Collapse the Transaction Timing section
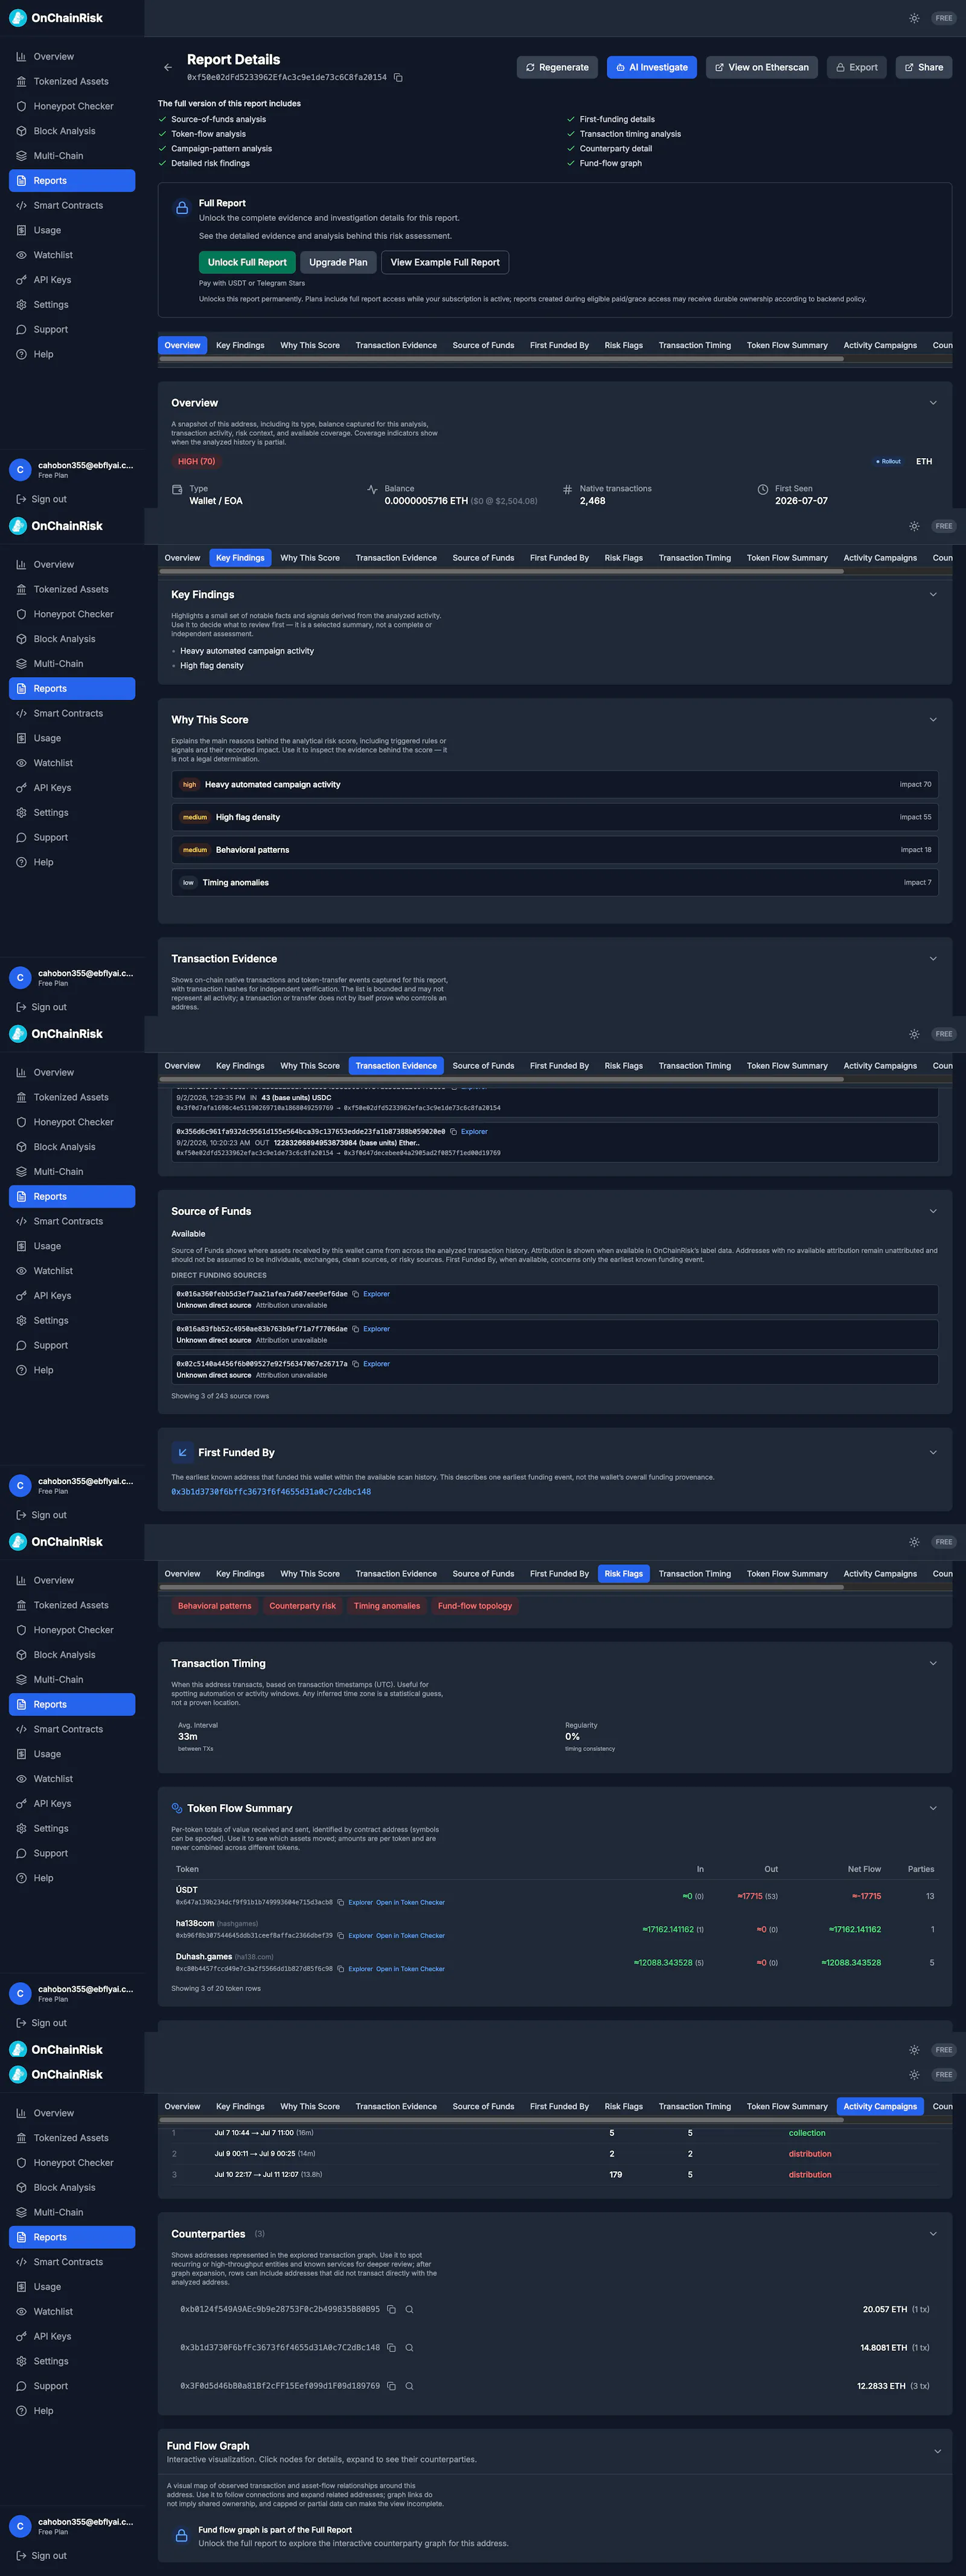966x2576 pixels. point(933,1663)
